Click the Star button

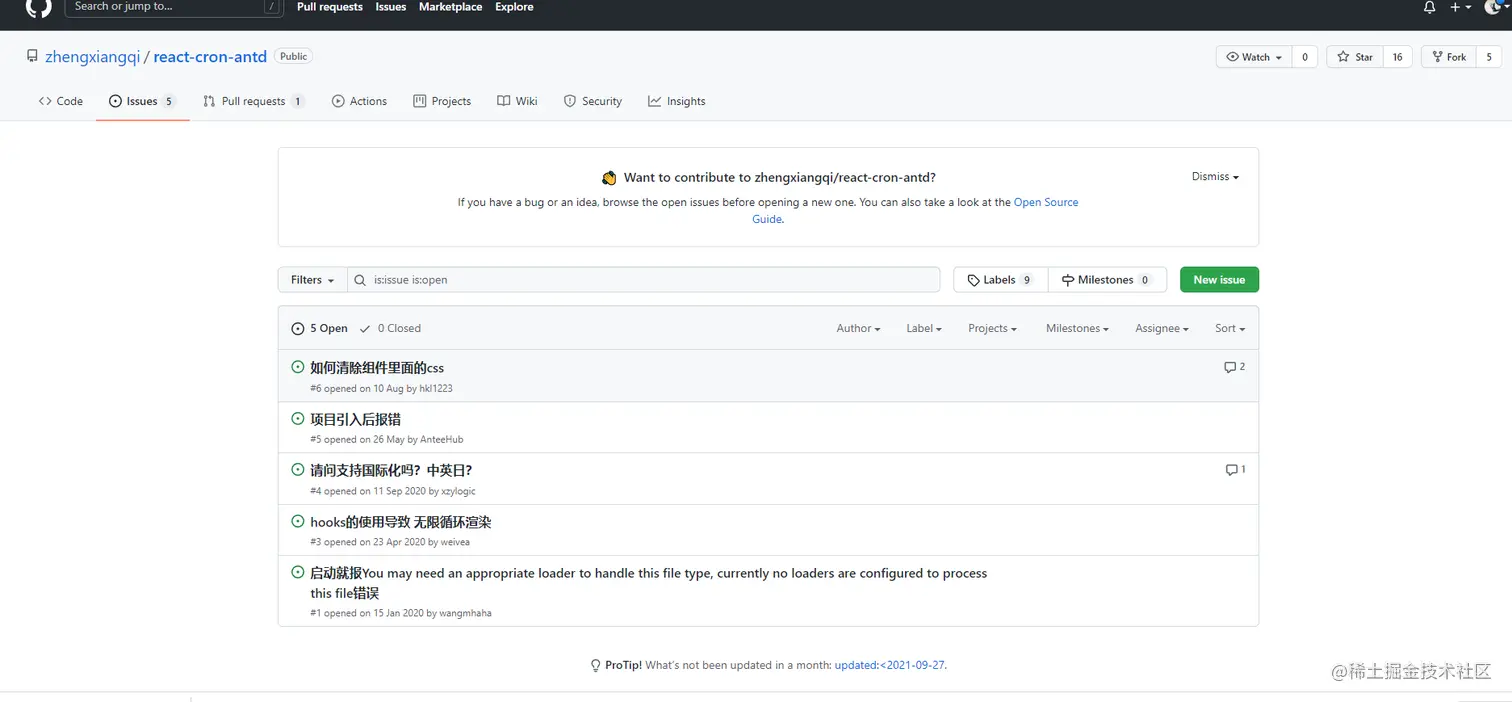(1355, 57)
